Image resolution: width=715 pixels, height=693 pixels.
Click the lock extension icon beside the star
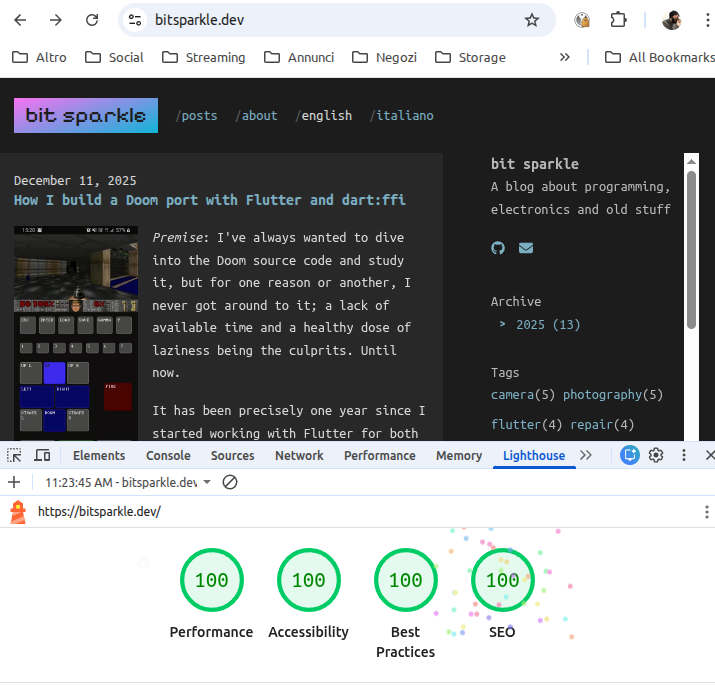582,20
